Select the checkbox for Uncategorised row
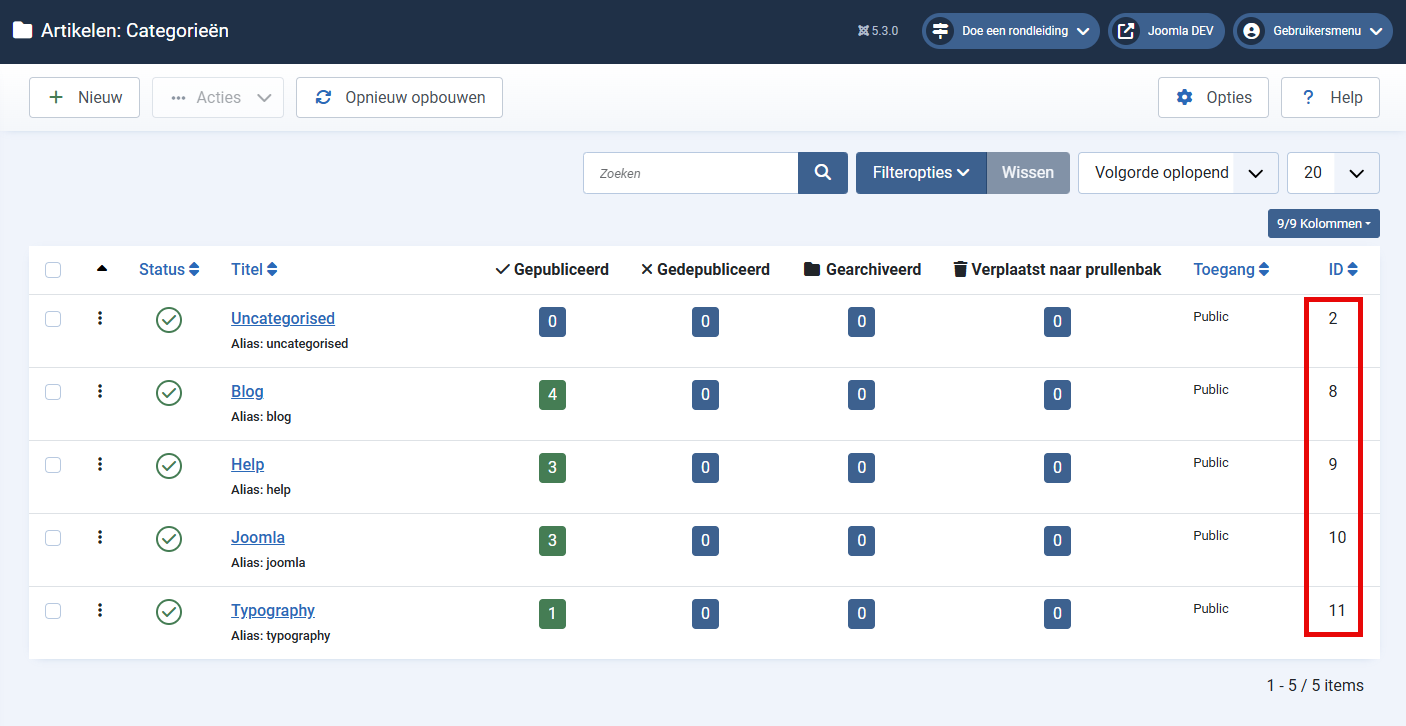The image size is (1406, 726). [53, 319]
